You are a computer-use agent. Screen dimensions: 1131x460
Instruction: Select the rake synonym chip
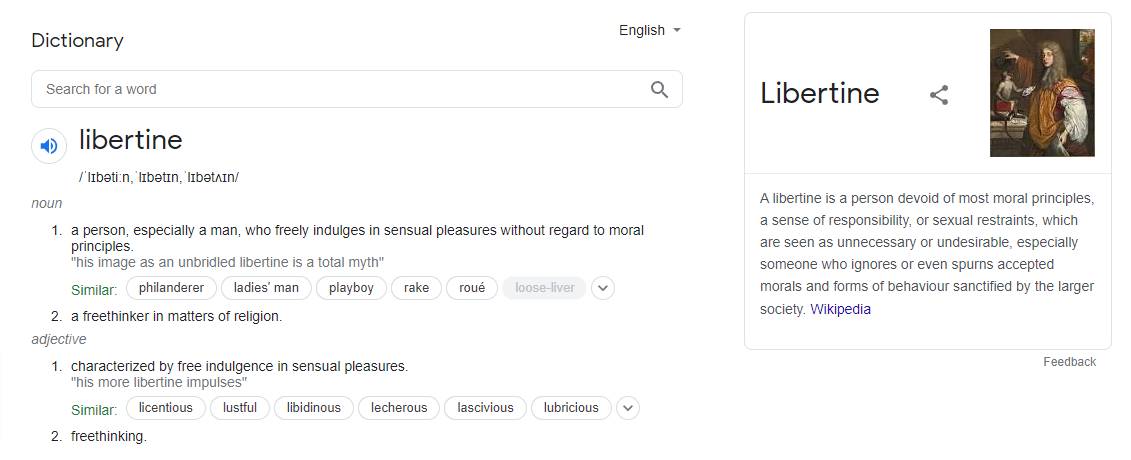(x=416, y=288)
